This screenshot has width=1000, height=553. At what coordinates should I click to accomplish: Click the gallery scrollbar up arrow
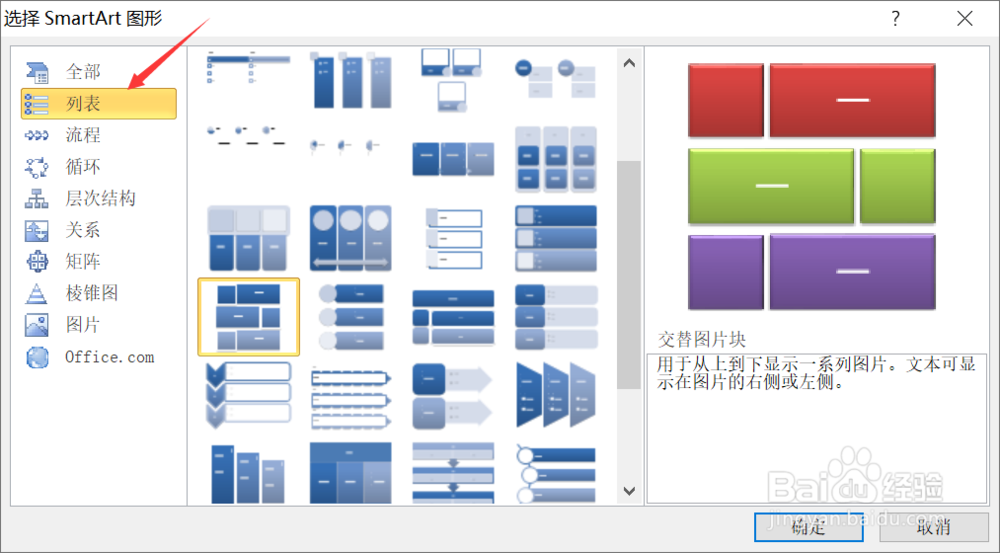point(629,63)
